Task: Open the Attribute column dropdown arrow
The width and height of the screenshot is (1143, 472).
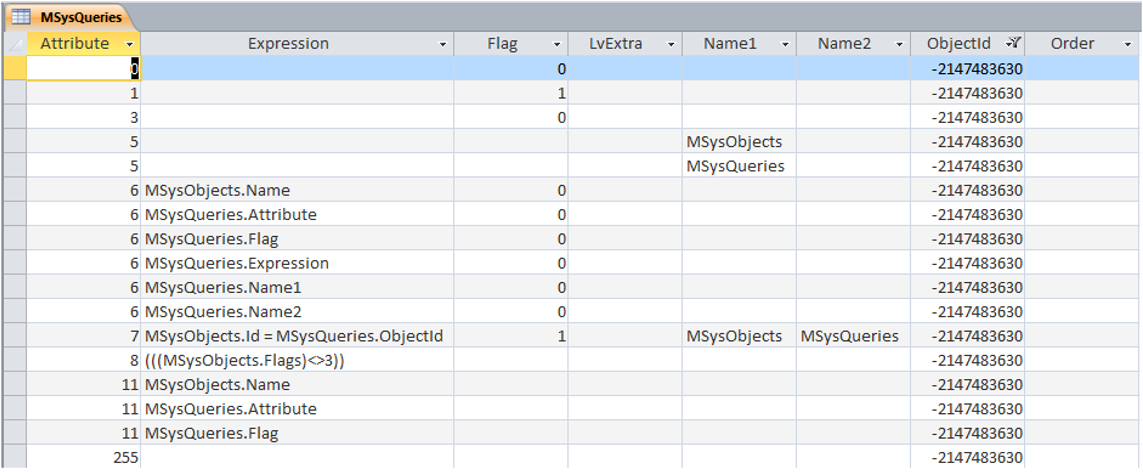Action: [129, 44]
